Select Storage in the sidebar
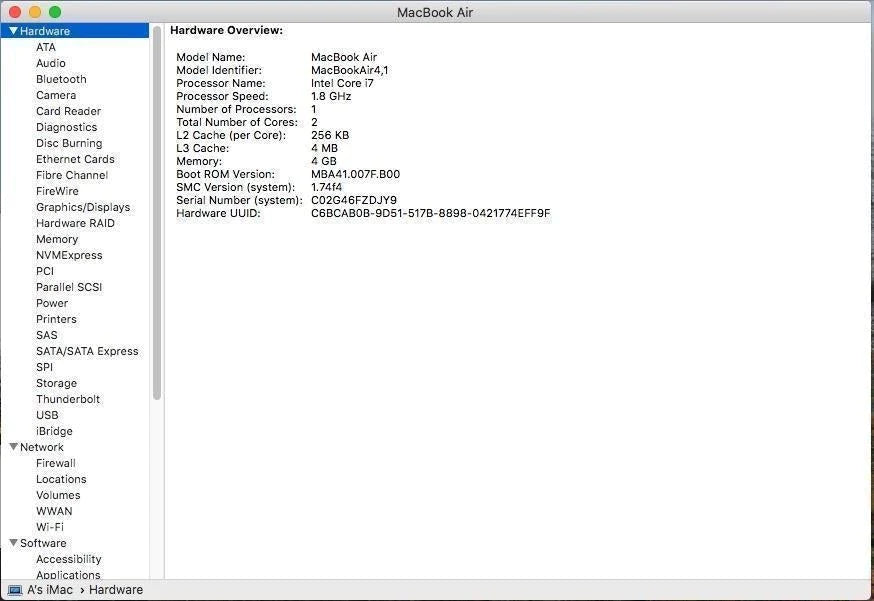The image size is (874, 601). [x=56, y=383]
